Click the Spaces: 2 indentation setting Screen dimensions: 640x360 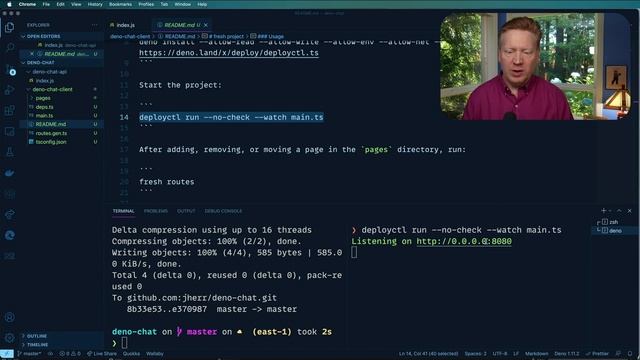click(x=476, y=353)
